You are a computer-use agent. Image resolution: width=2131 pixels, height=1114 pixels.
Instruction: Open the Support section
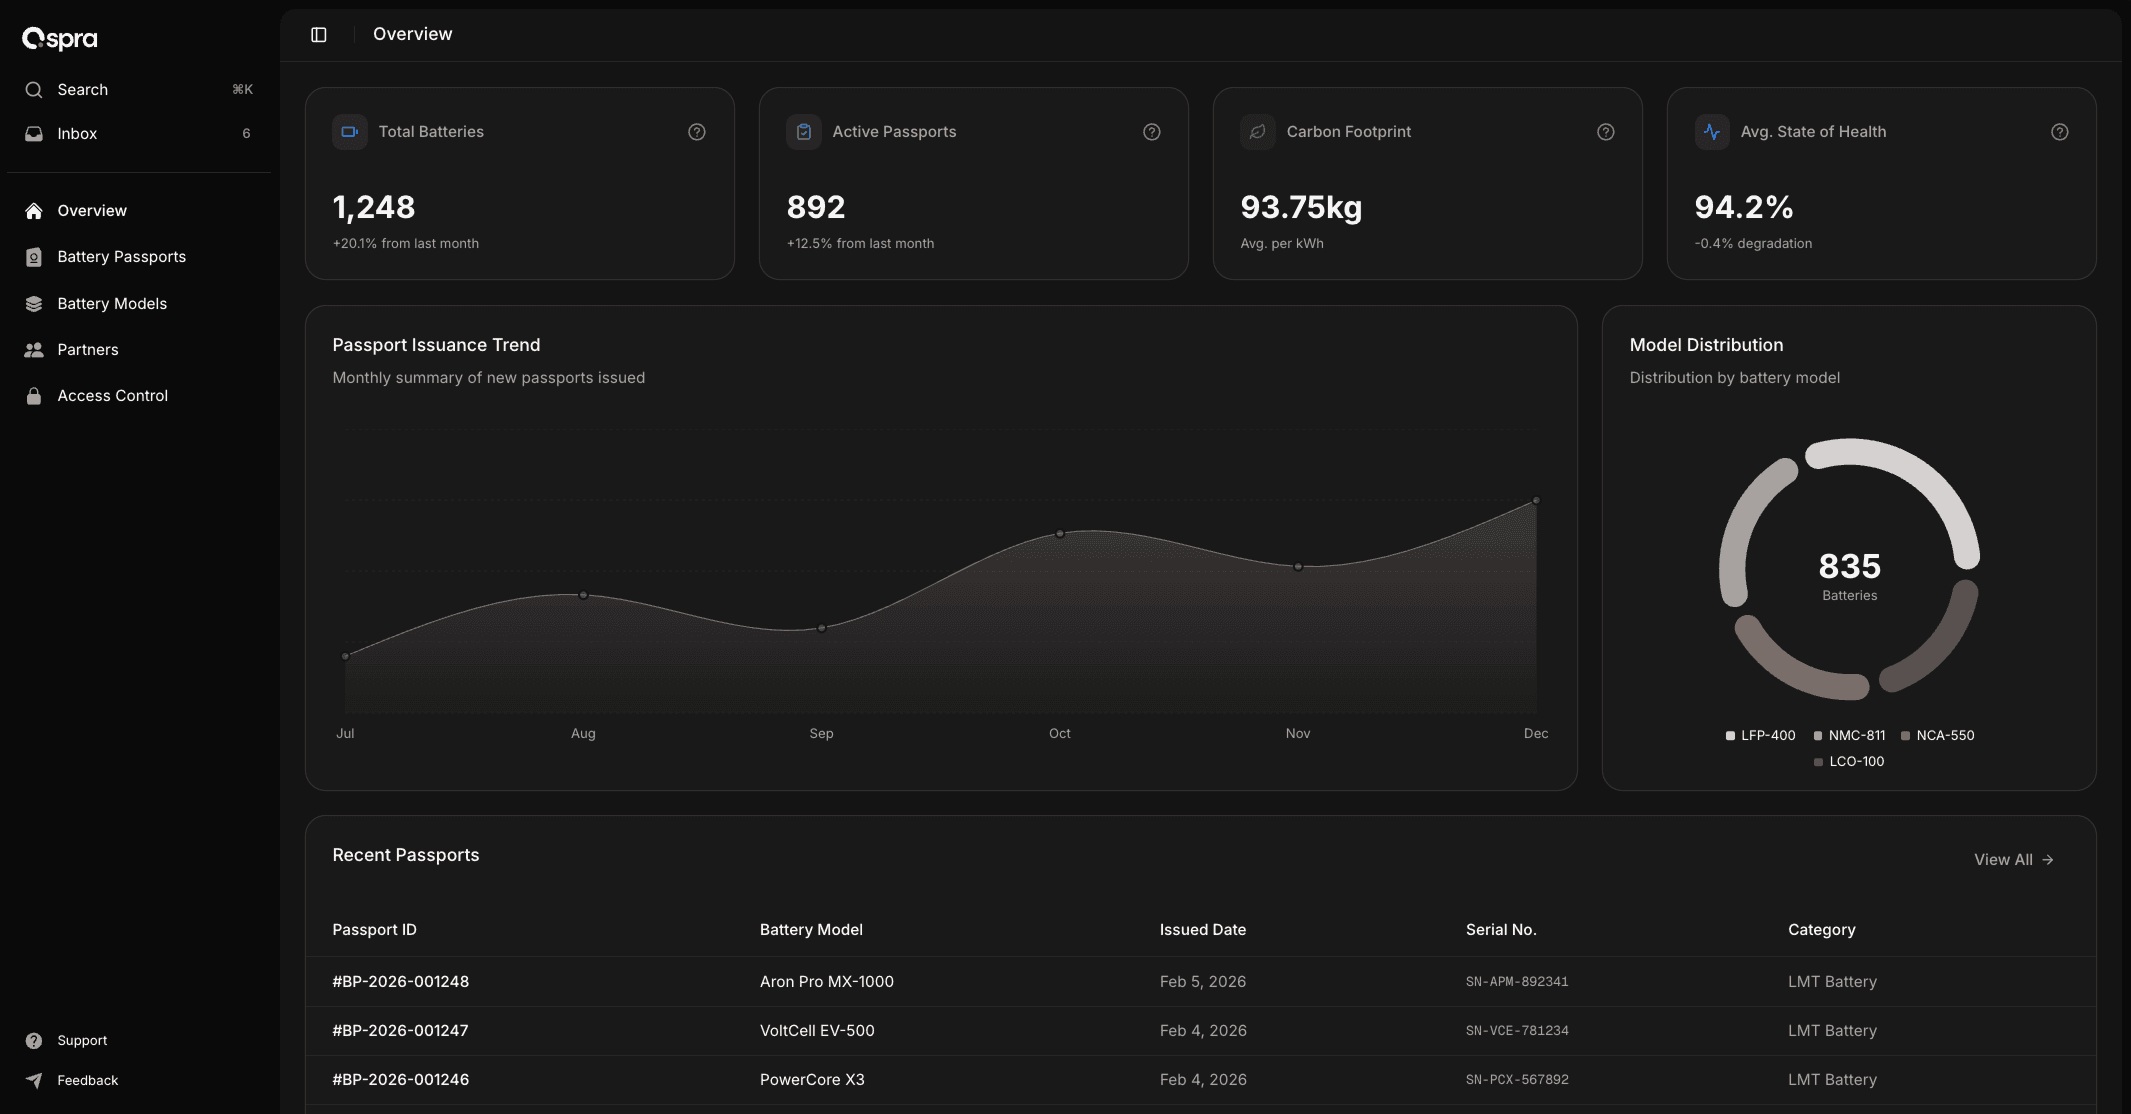click(x=81, y=1040)
